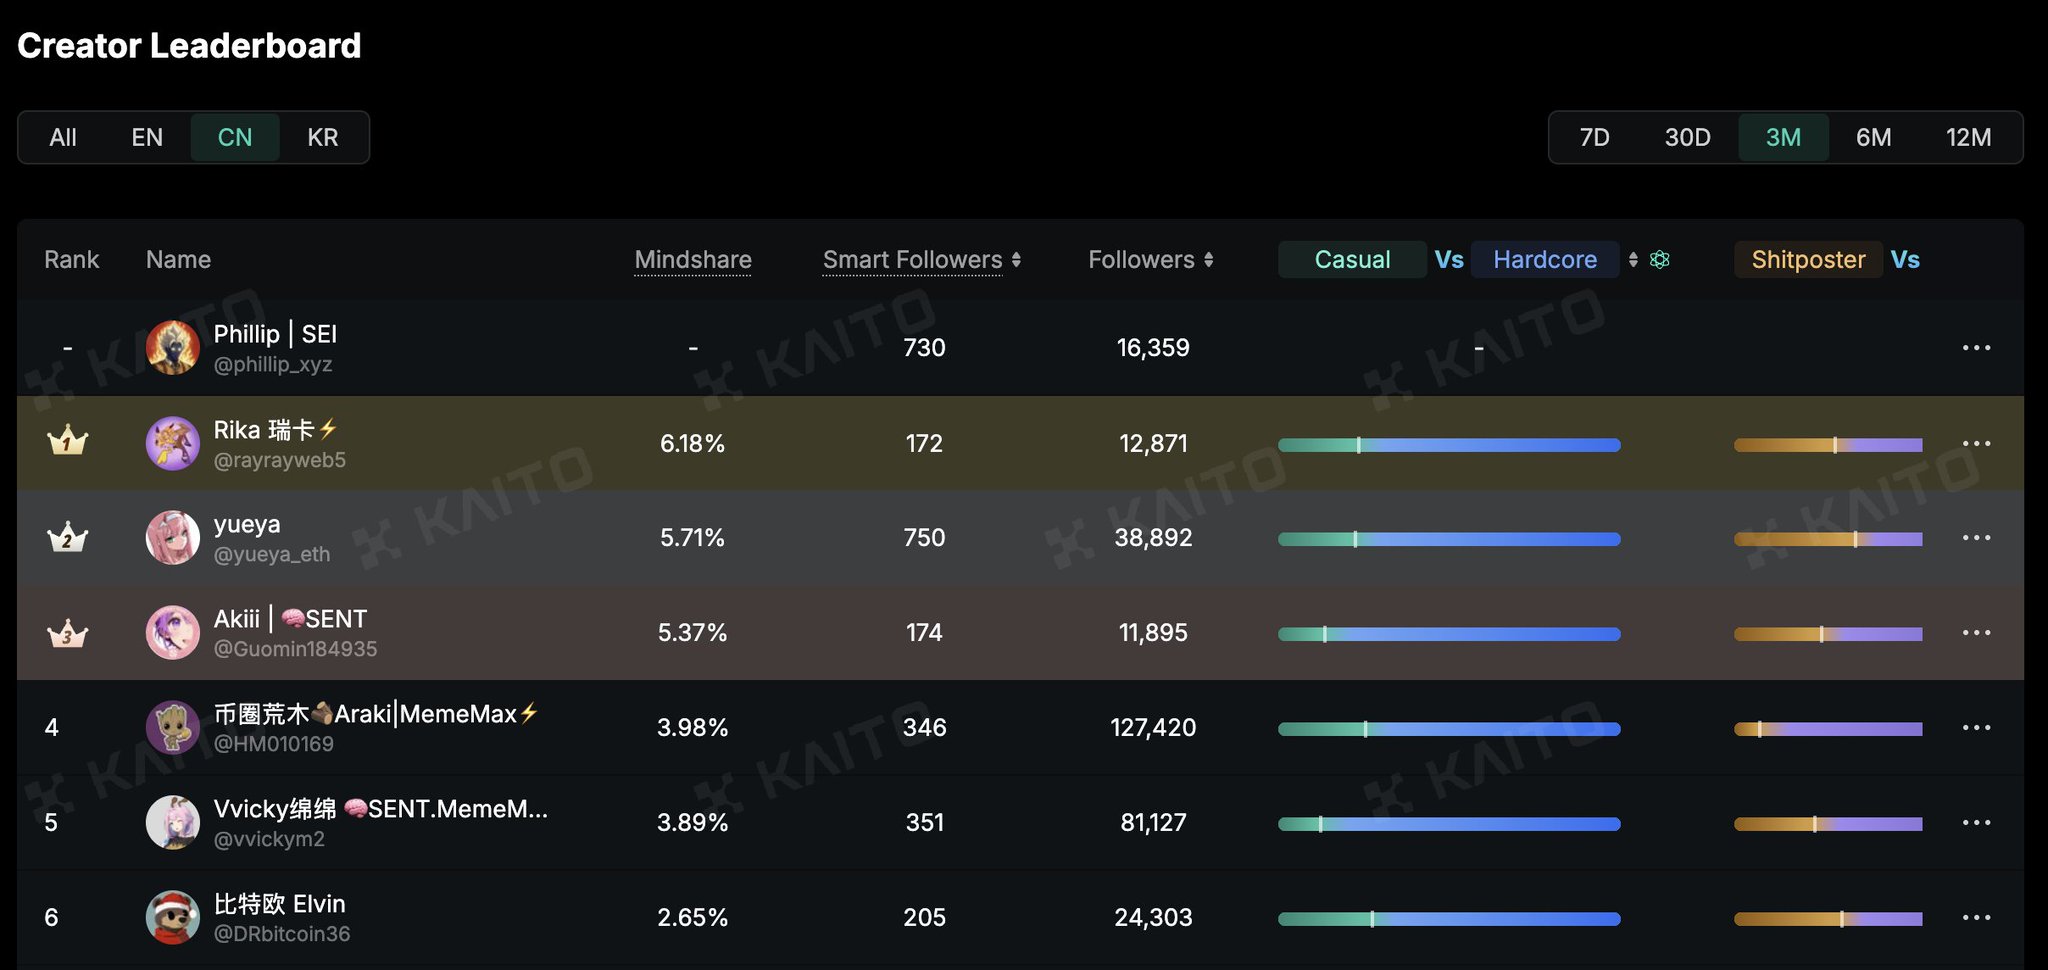
Task: Toggle the Shitposter filter label
Action: click(1808, 260)
